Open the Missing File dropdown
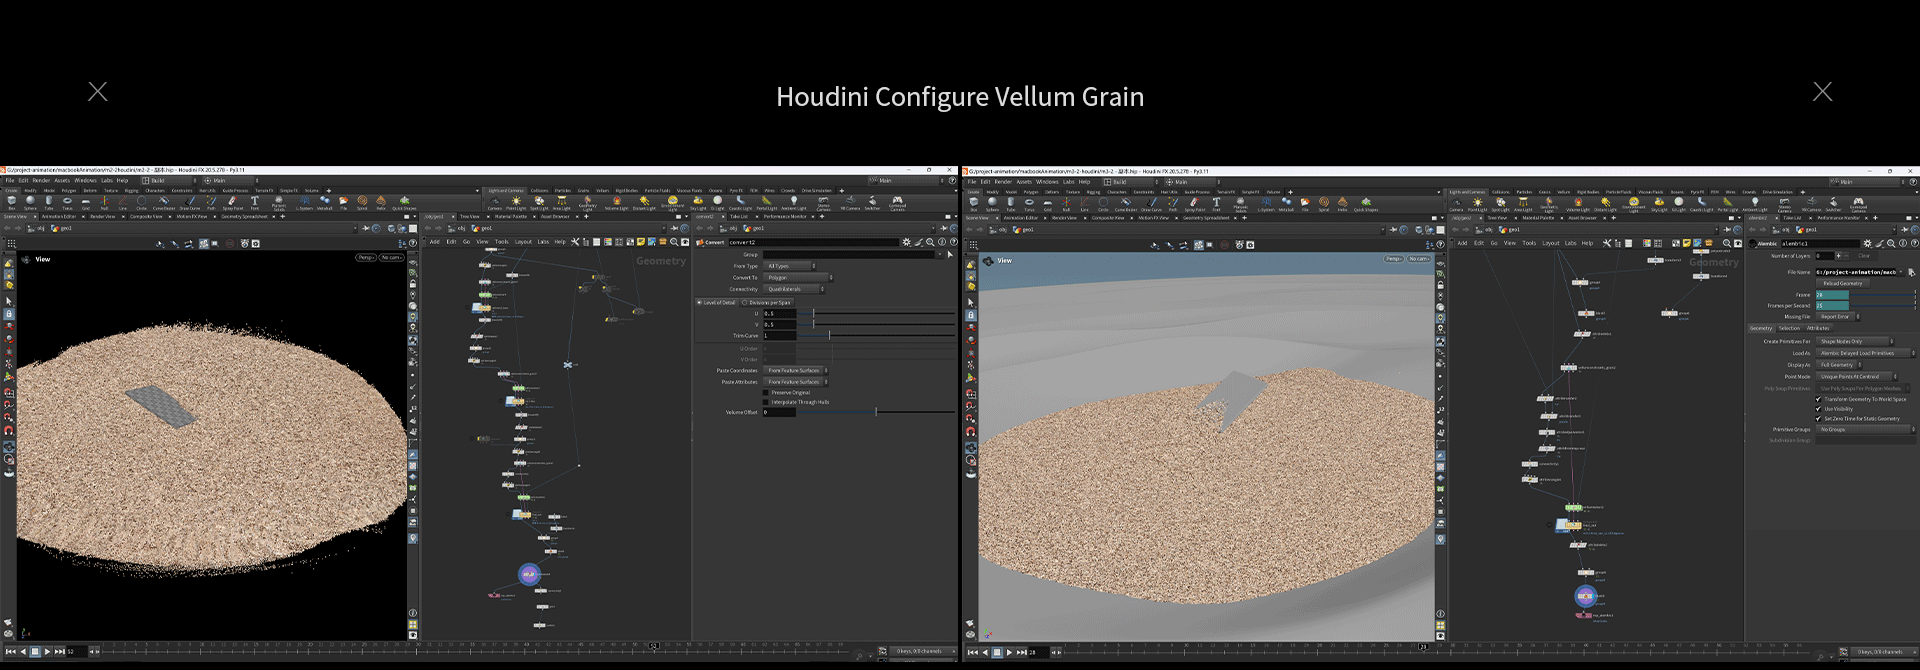Screen dimensions: 1920x670 (x=1838, y=316)
